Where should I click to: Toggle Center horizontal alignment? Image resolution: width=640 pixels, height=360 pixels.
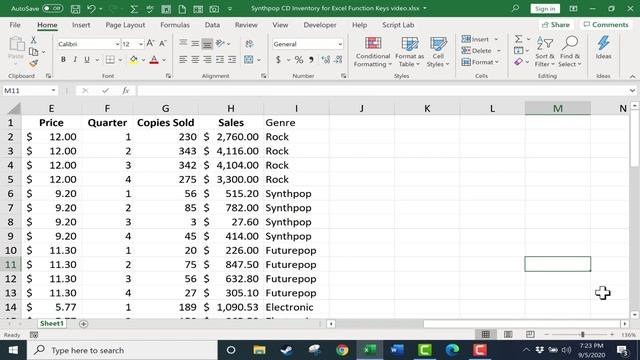[x=195, y=60]
